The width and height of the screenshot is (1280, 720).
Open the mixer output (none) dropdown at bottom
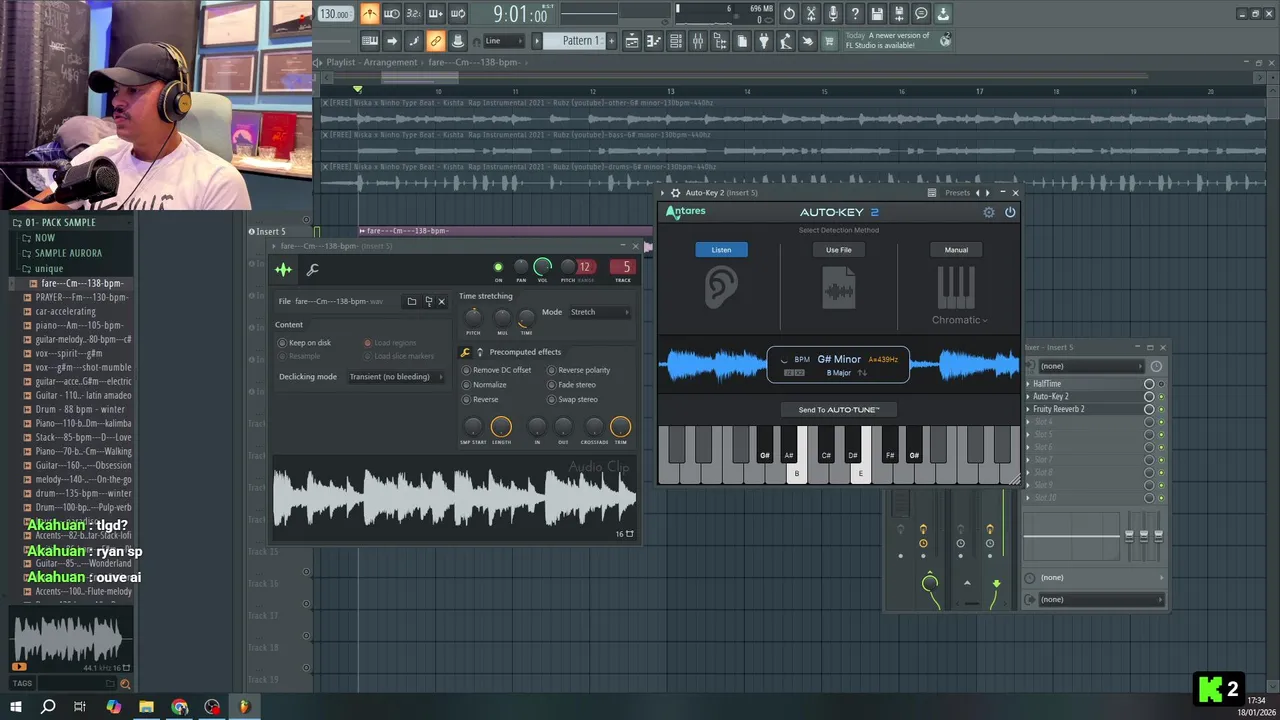point(1101,599)
